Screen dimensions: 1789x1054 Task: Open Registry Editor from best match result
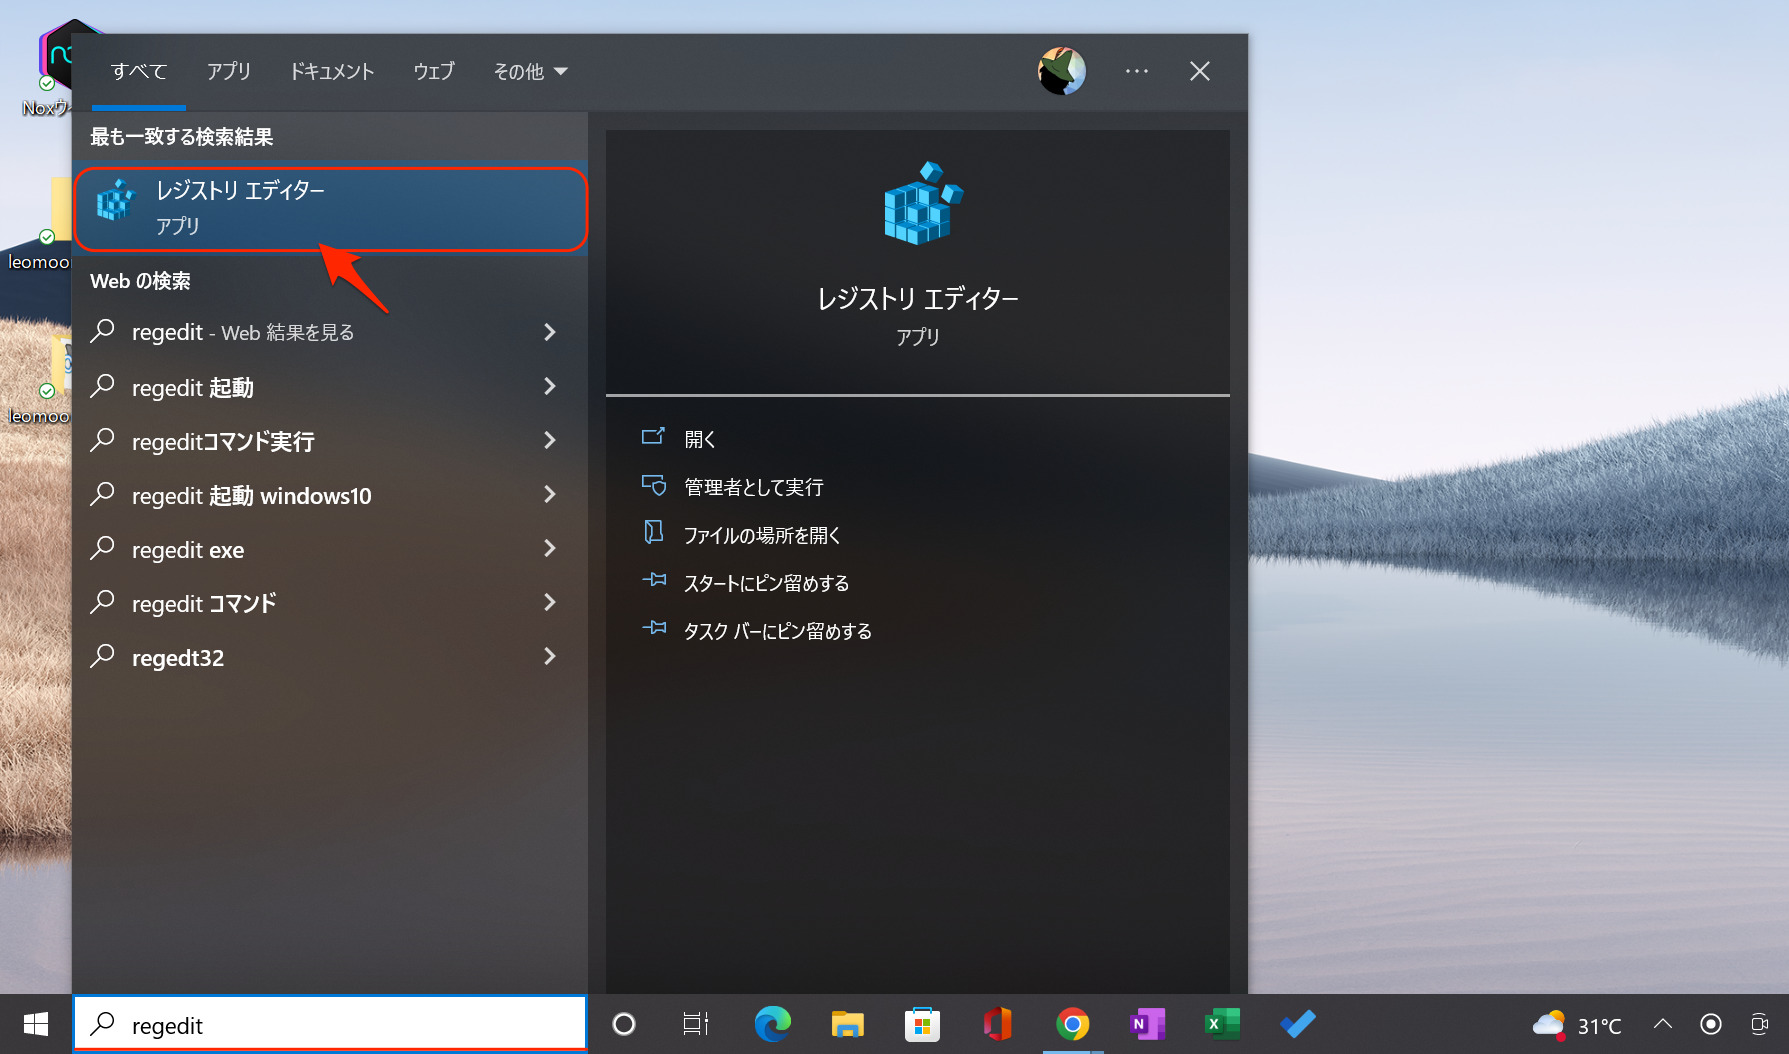pyautogui.click(x=330, y=208)
